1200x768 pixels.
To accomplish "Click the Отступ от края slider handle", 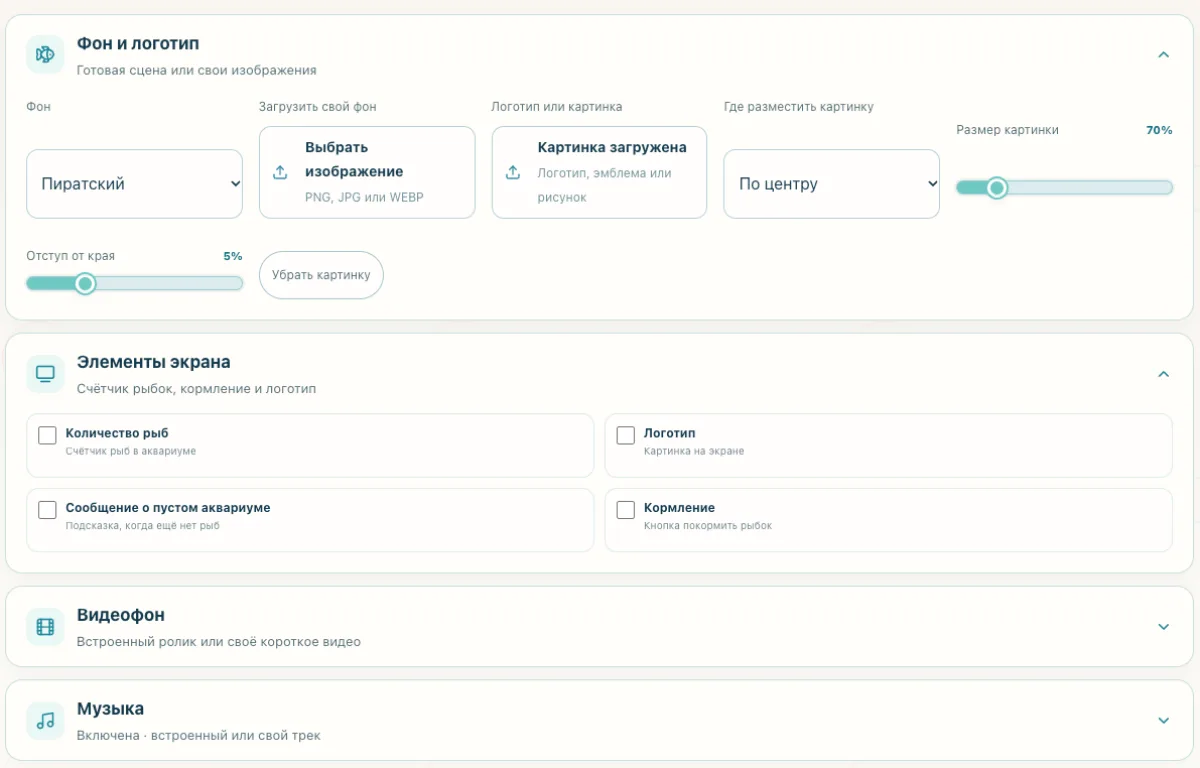I will (85, 284).
